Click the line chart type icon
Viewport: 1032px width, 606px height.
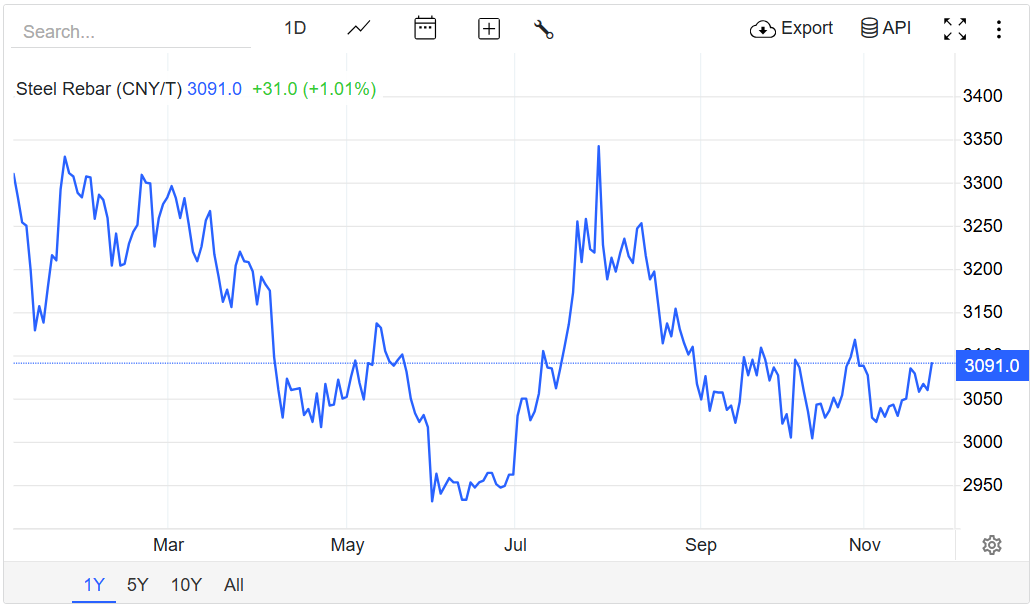coord(359,28)
